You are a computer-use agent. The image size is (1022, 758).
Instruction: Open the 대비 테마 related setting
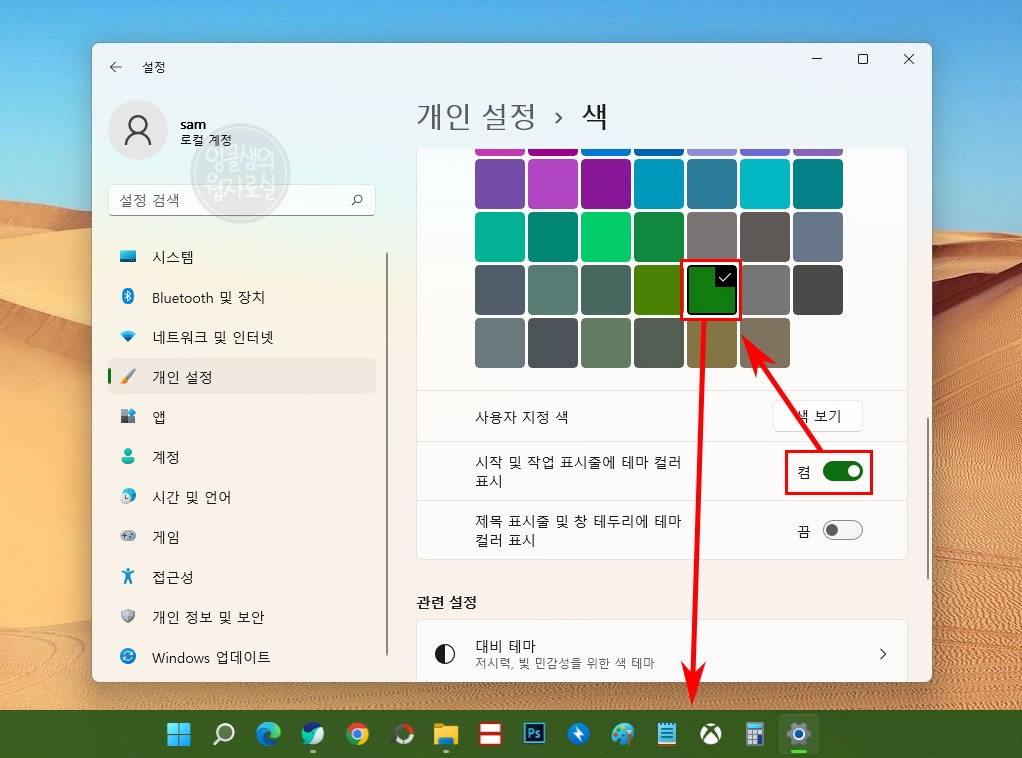point(662,652)
